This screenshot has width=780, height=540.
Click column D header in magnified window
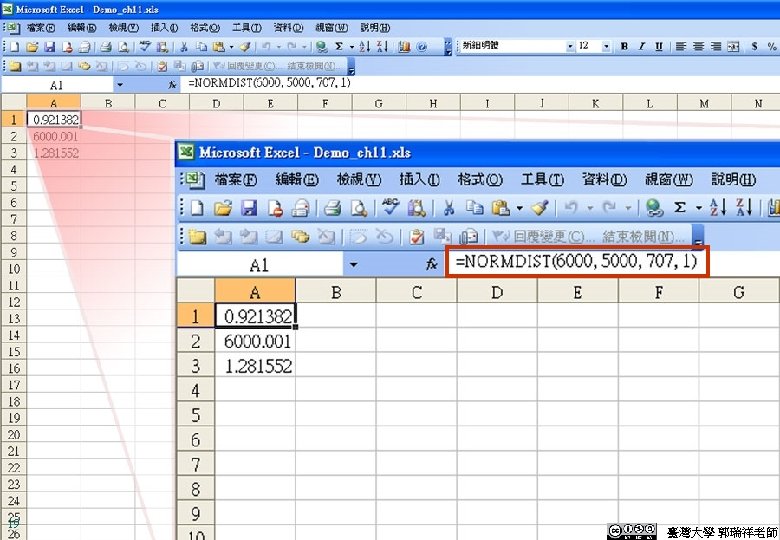497,291
